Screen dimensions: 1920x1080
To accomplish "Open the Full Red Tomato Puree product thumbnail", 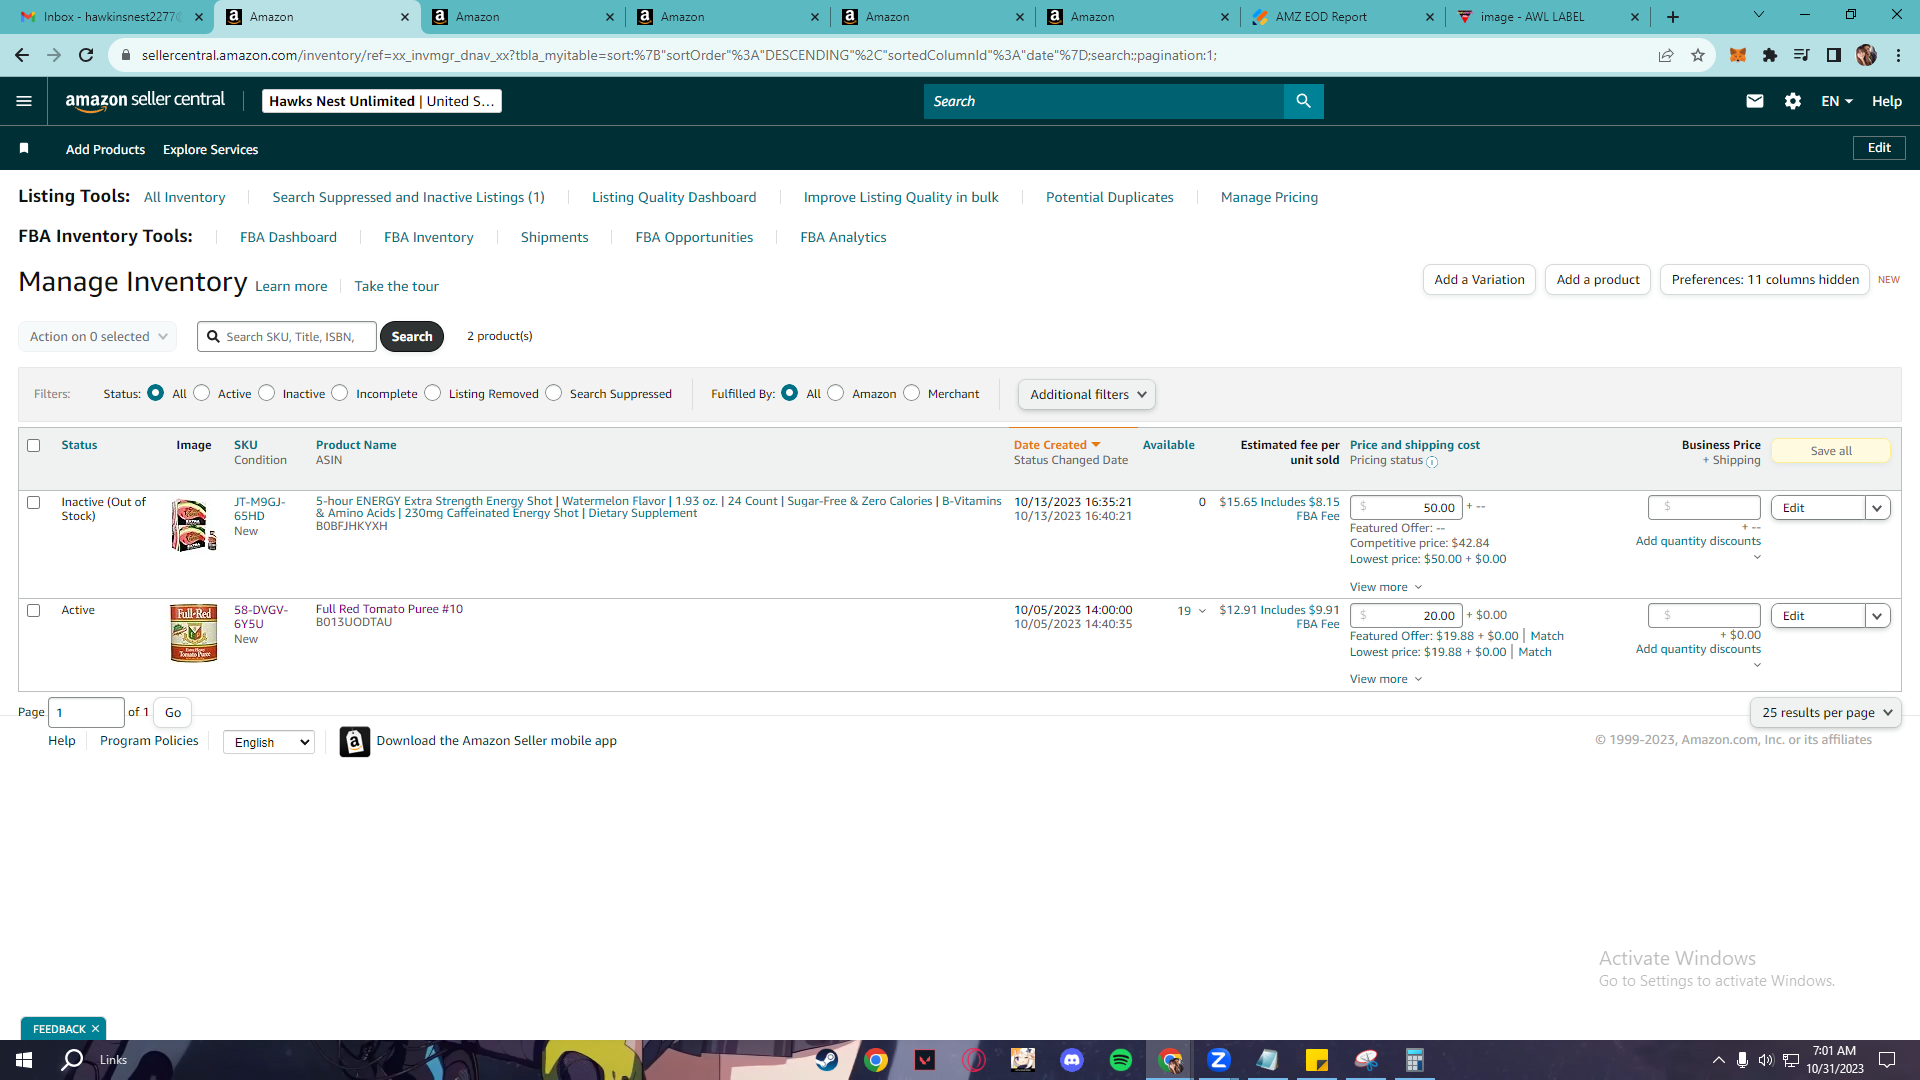I will (194, 634).
